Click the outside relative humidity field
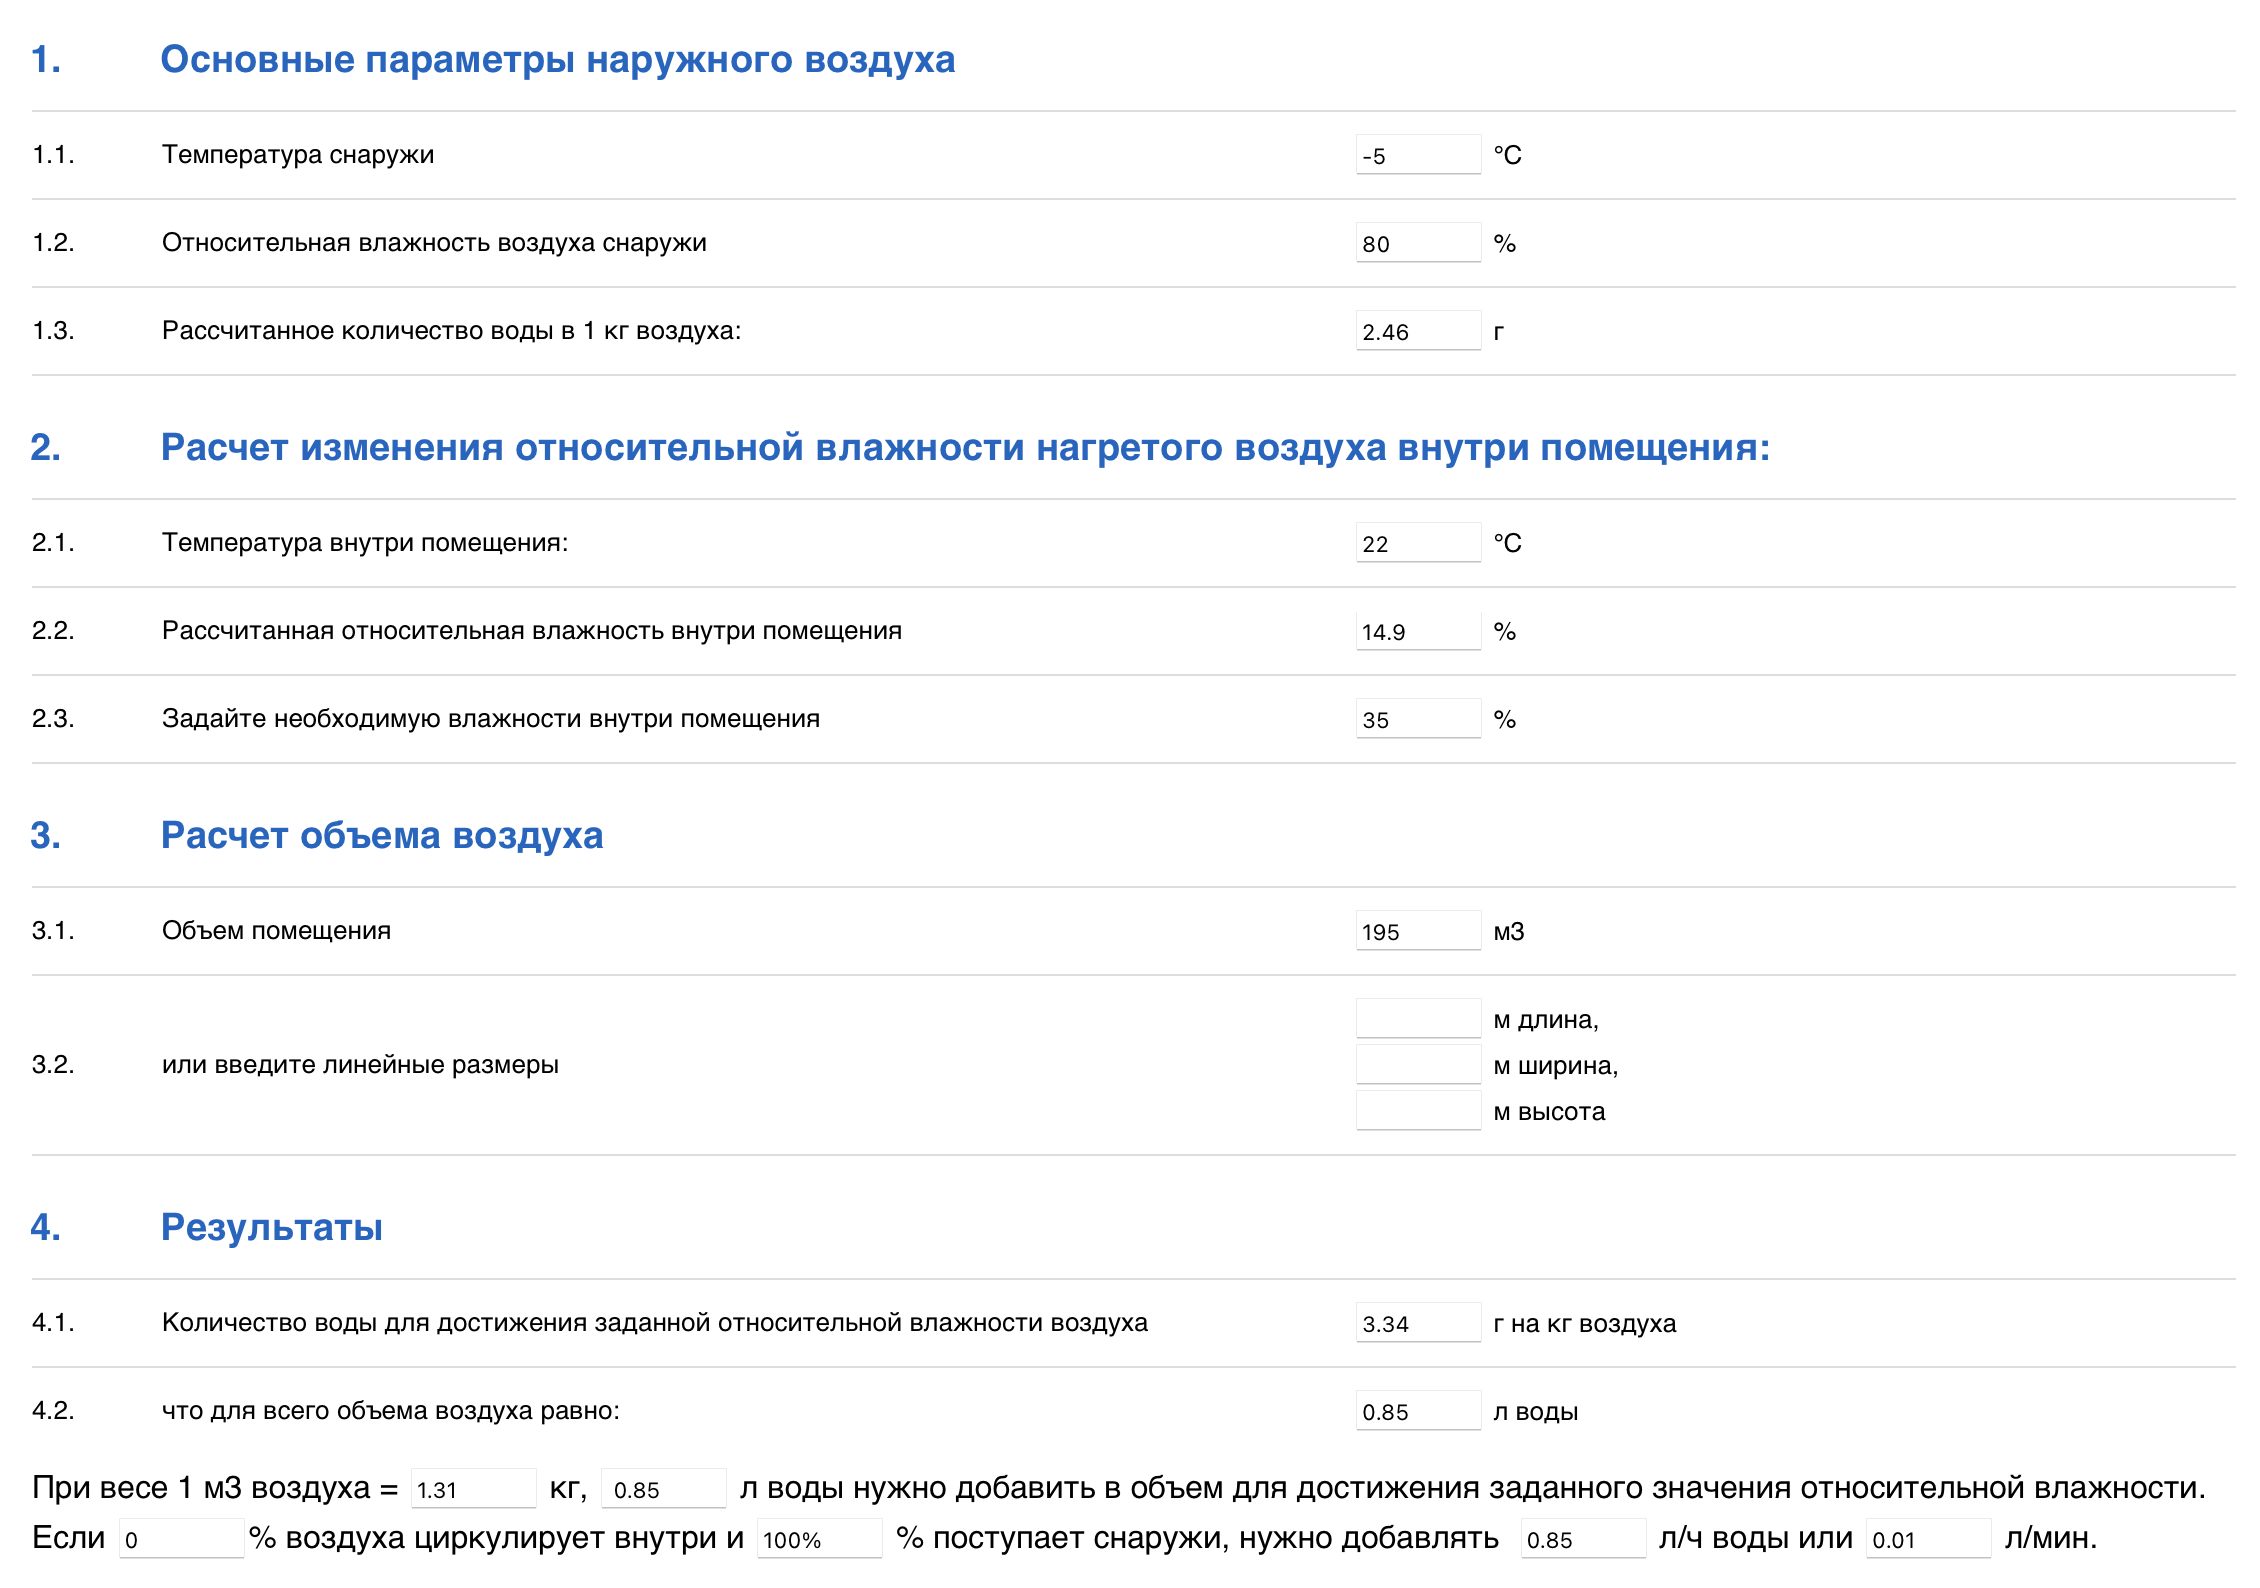This screenshot has height=1588, width=2260. click(1417, 243)
